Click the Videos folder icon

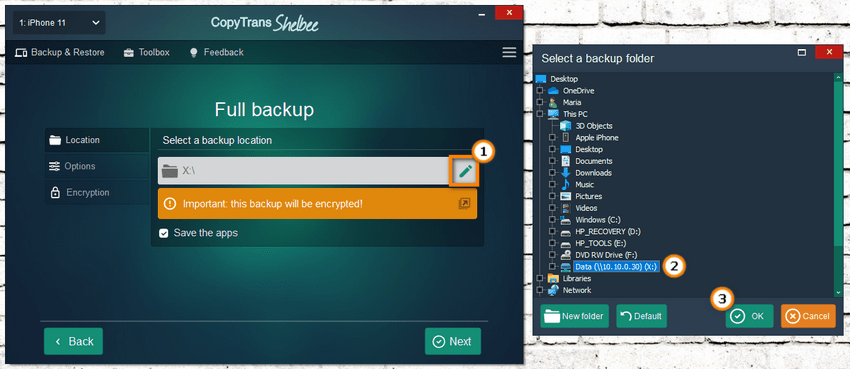point(566,208)
